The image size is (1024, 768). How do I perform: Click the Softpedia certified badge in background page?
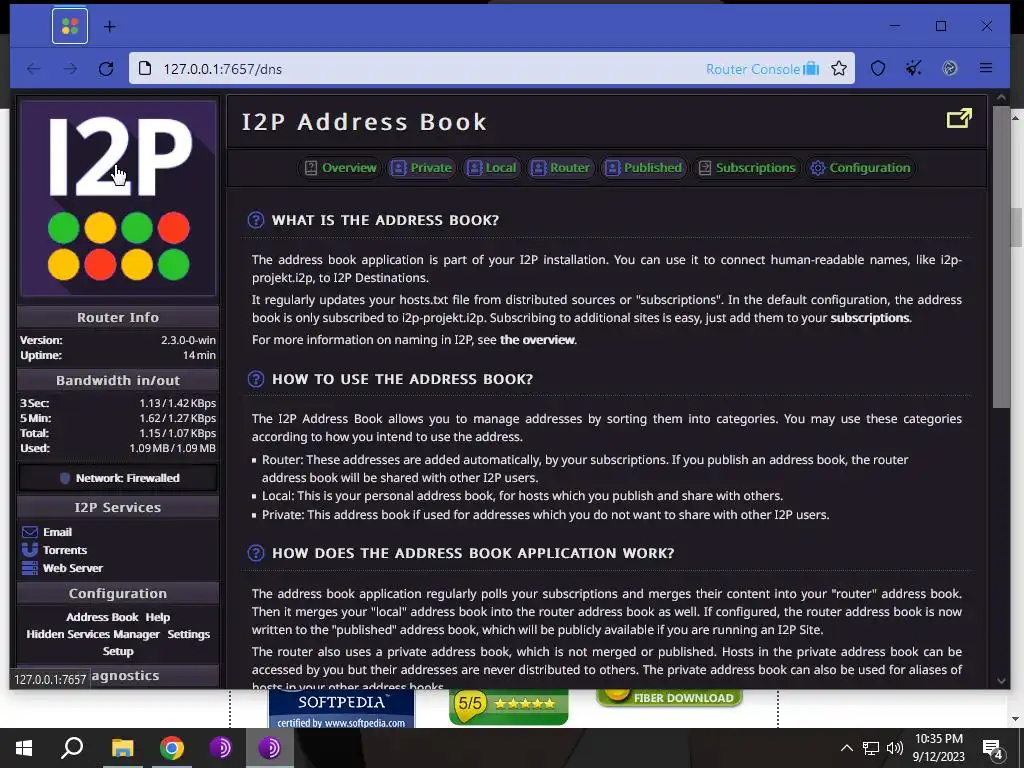pyautogui.click(x=342, y=709)
